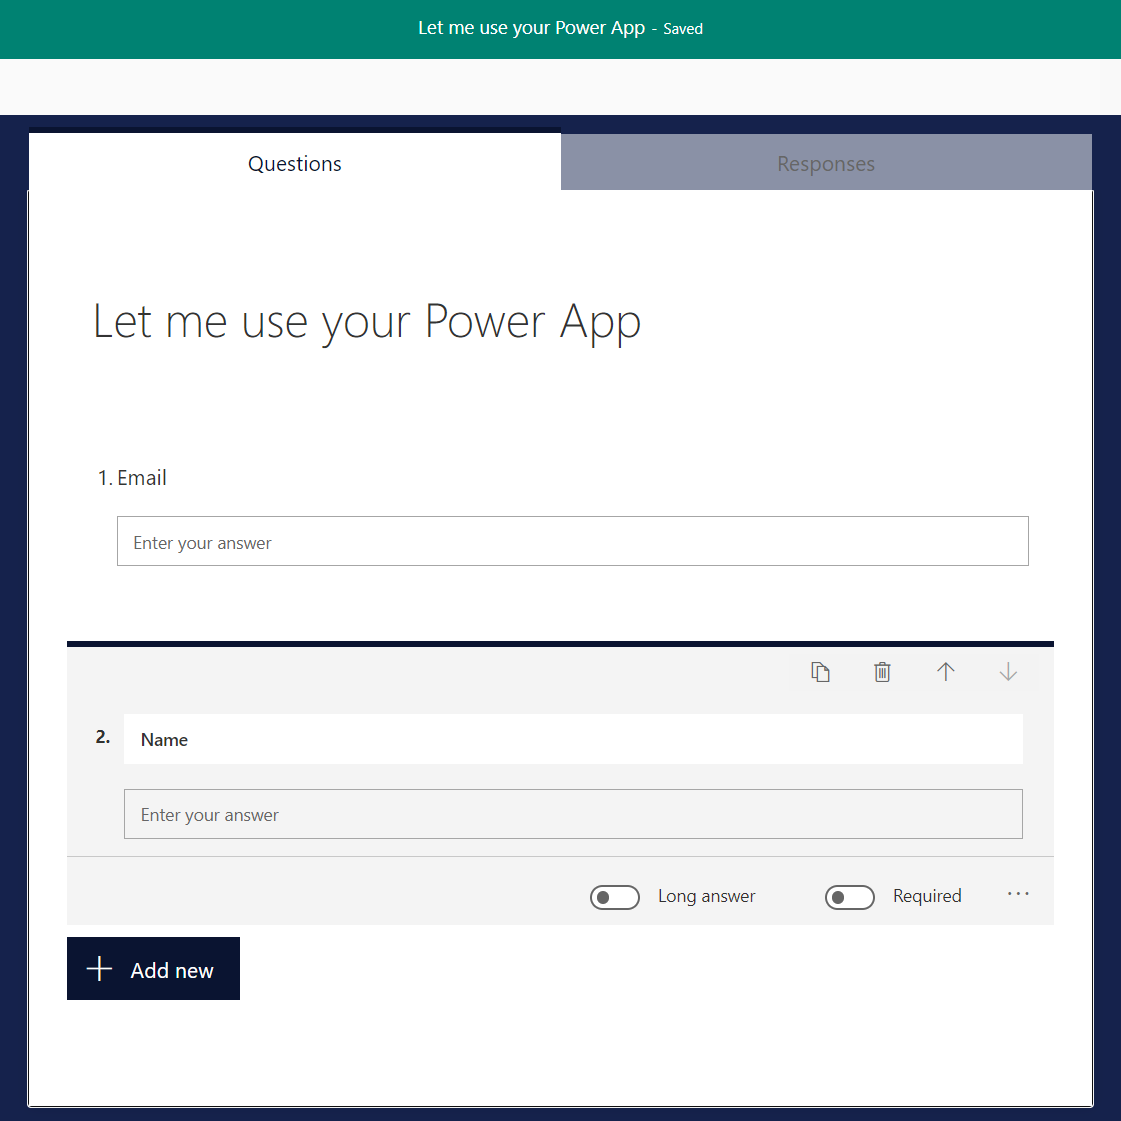Open more settings ellipsis for question 2
1121x1121 pixels.
pyautogui.click(x=1018, y=894)
